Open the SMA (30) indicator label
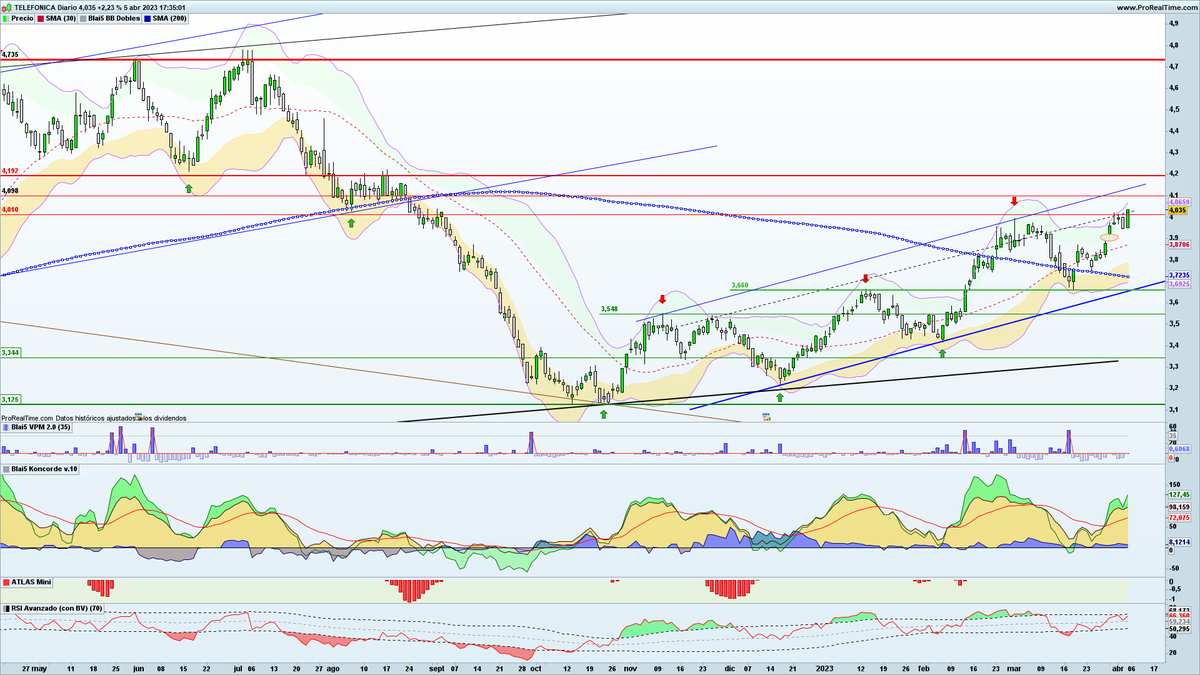Image resolution: width=1200 pixels, height=675 pixels. (x=61, y=19)
